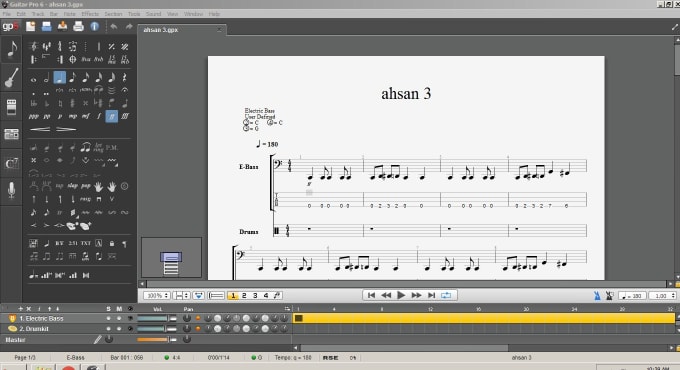The height and width of the screenshot is (370, 680).
Task: Click the Open file icon in top toolbar
Action: [x=46, y=26]
